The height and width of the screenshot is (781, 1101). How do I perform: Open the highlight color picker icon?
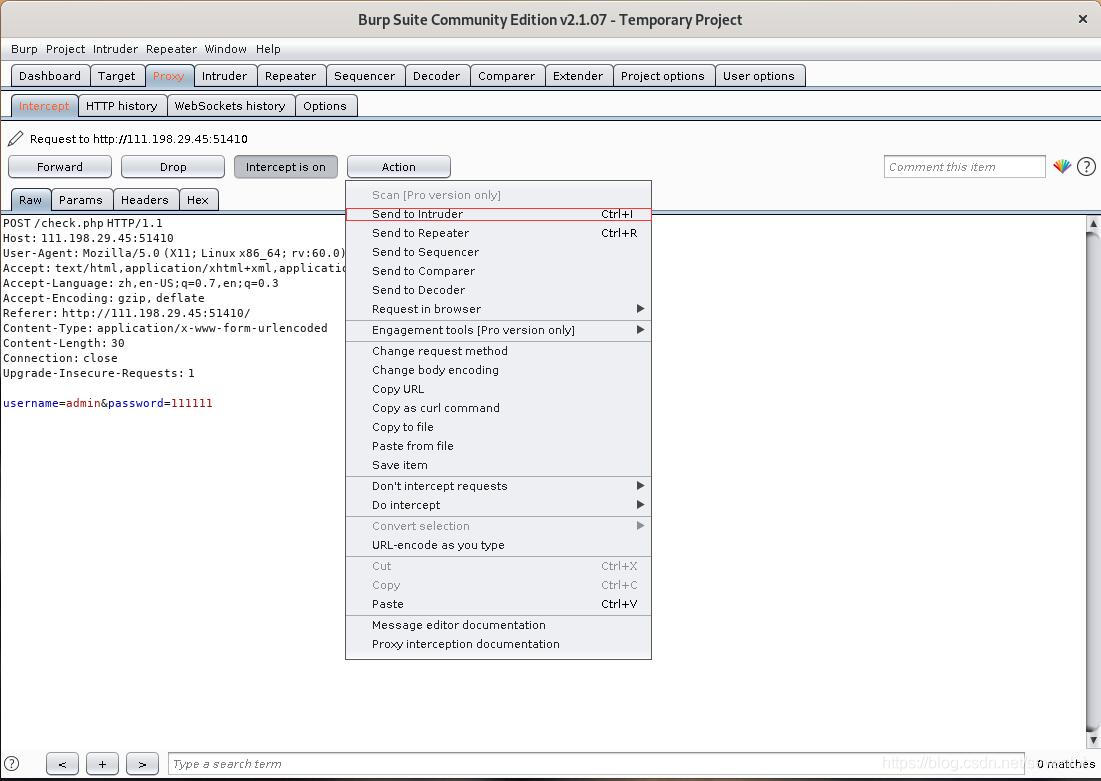pos(1062,166)
